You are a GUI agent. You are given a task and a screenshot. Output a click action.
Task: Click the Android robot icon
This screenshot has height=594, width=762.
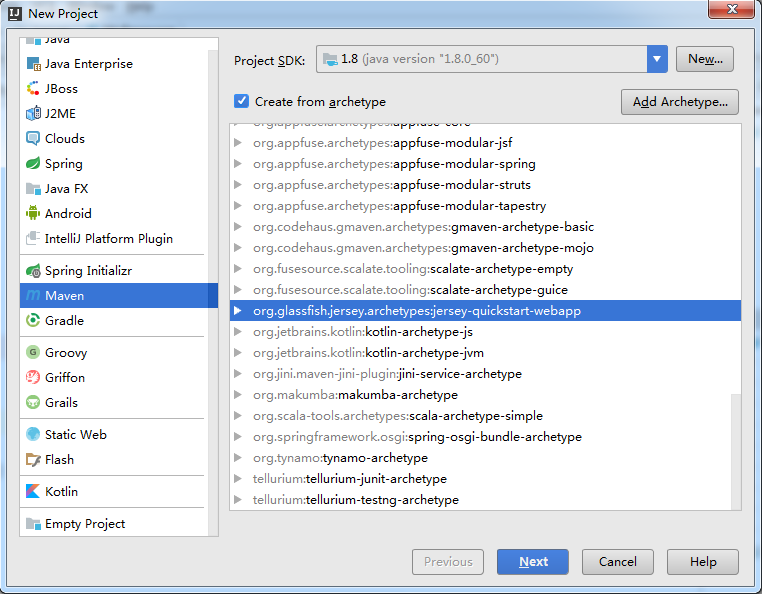click(33, 213)
